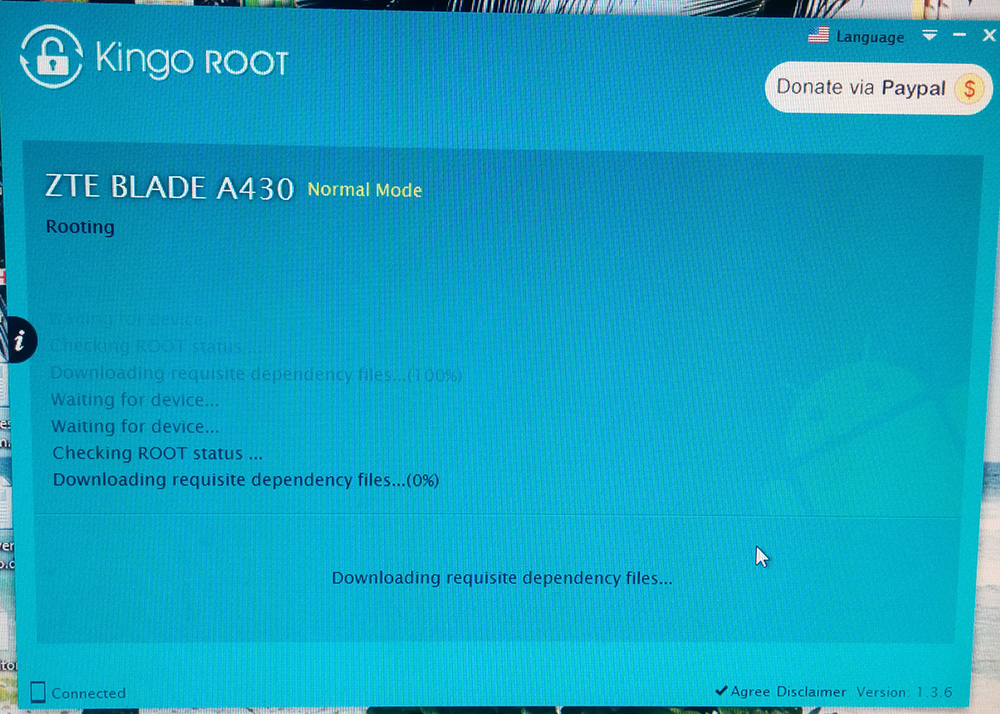Viewport: 1000px width, 714px height.
Task: Click the US flag language icon
Action: click(x=818, y=35)
